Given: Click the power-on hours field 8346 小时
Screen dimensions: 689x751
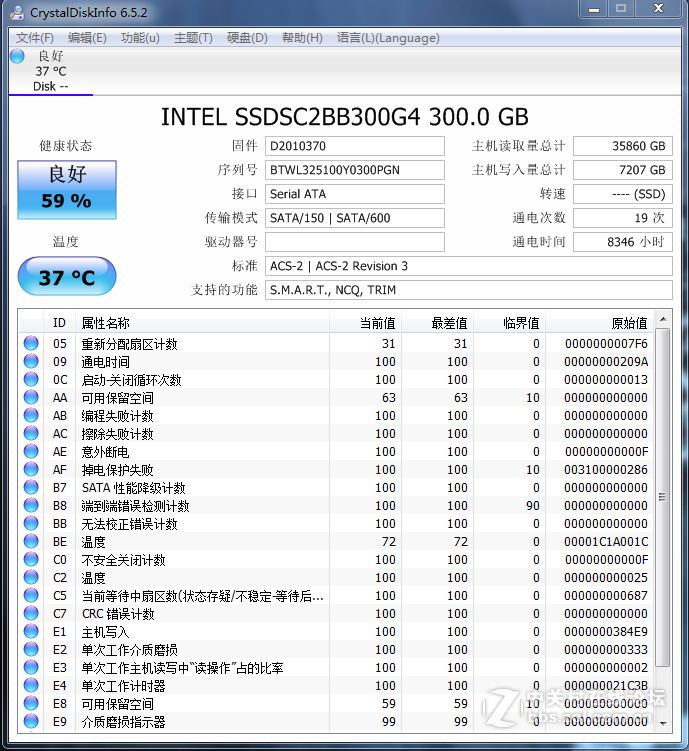Looking at the screenshot, I should [x=623, y=242].
